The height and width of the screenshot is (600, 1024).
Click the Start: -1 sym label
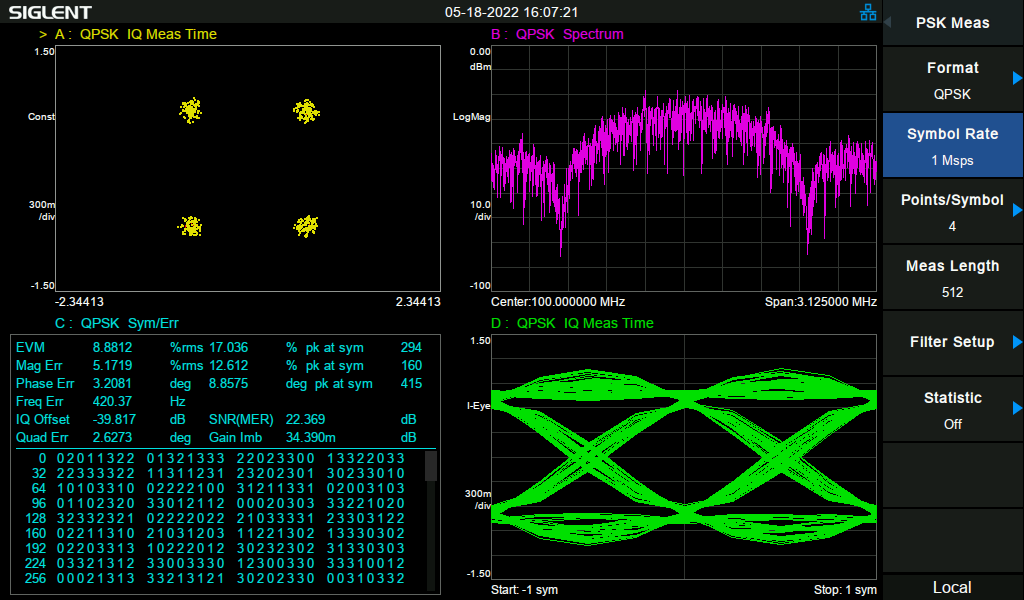point(524,590)
